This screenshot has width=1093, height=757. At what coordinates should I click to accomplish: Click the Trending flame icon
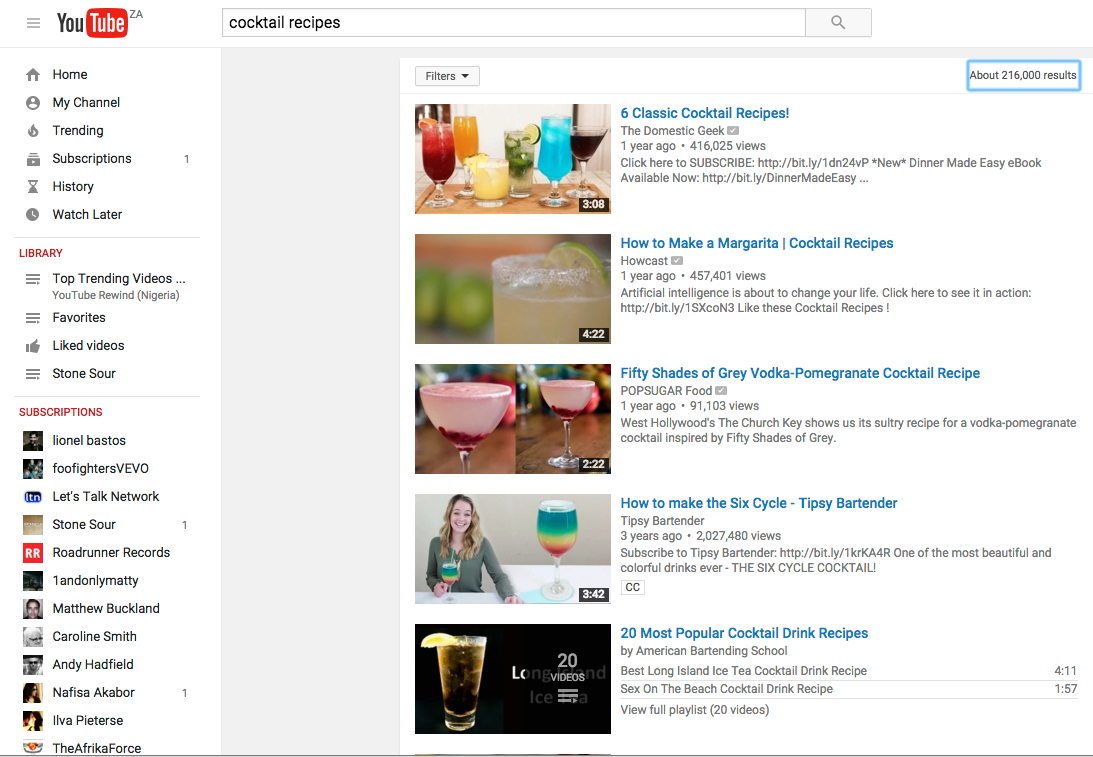pos(33,130)
